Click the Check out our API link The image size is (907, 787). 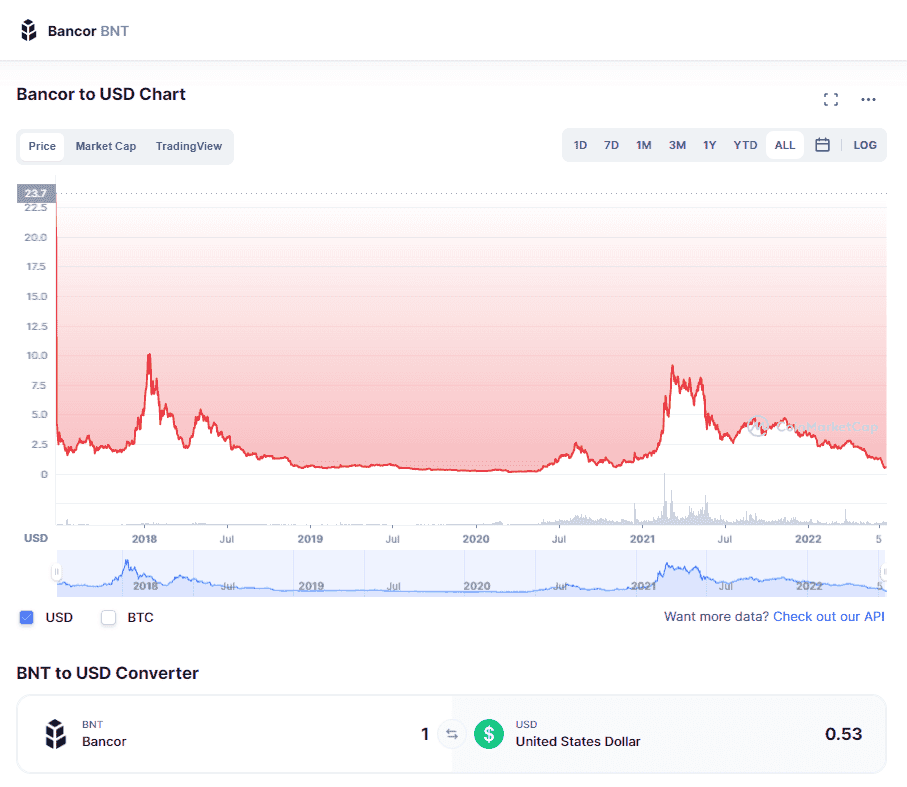click(x=828, y=617)
